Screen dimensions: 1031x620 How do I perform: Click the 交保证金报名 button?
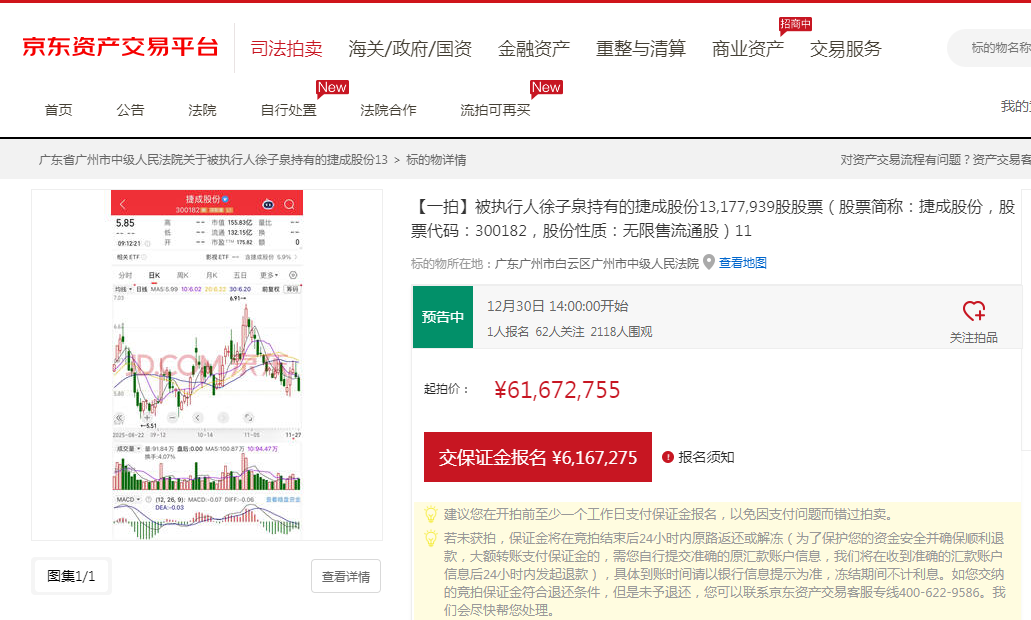point(538,457)
